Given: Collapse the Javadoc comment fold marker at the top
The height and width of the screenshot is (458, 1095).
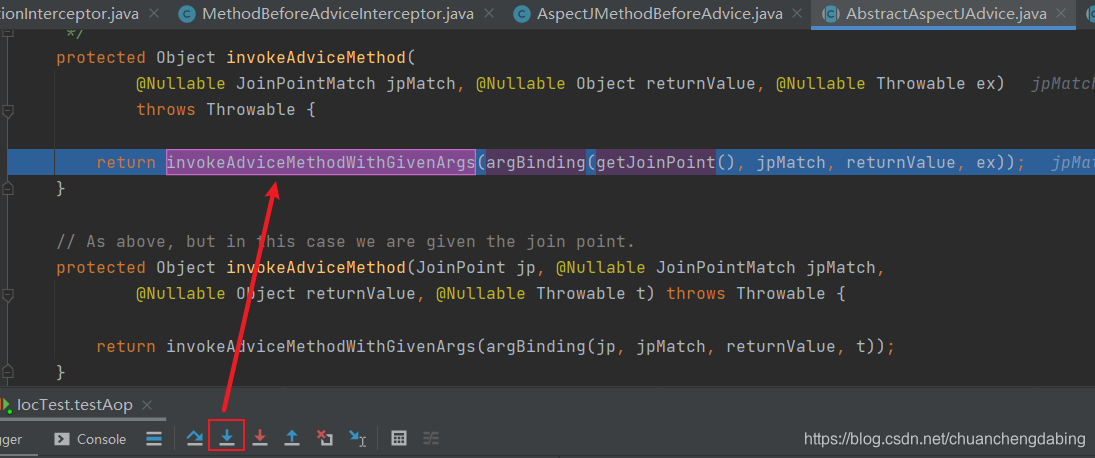Looking at the screenshot, I should pos(8,33).
